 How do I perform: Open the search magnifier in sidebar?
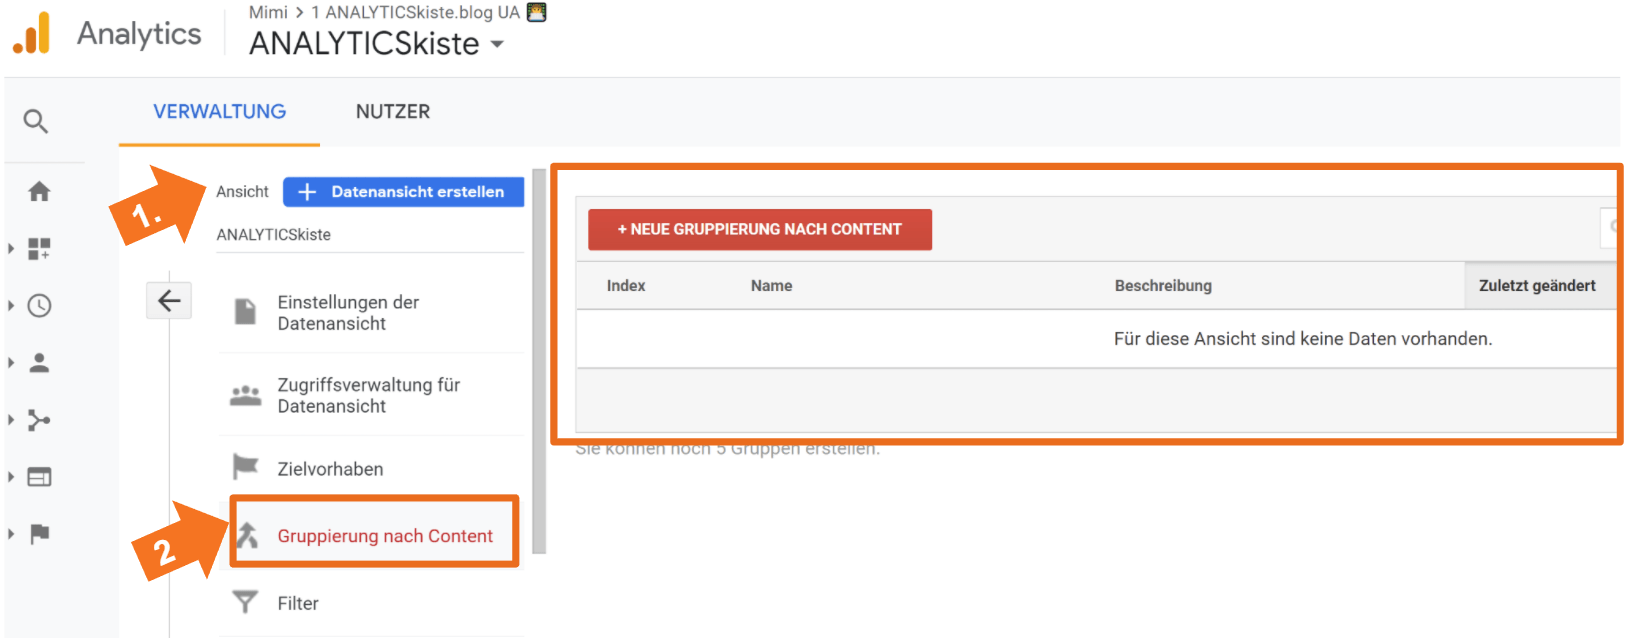[x=36, y=122]
